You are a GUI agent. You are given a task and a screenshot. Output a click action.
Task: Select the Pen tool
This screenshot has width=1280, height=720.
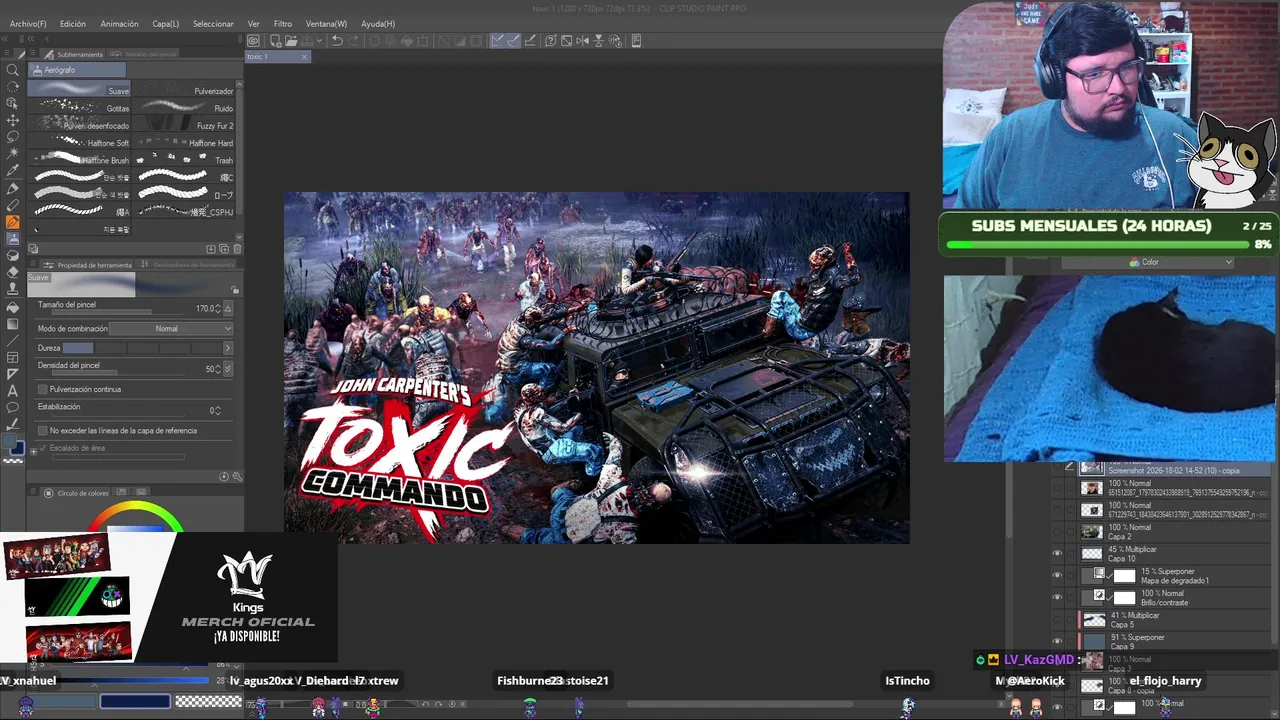tap(13, 188)
